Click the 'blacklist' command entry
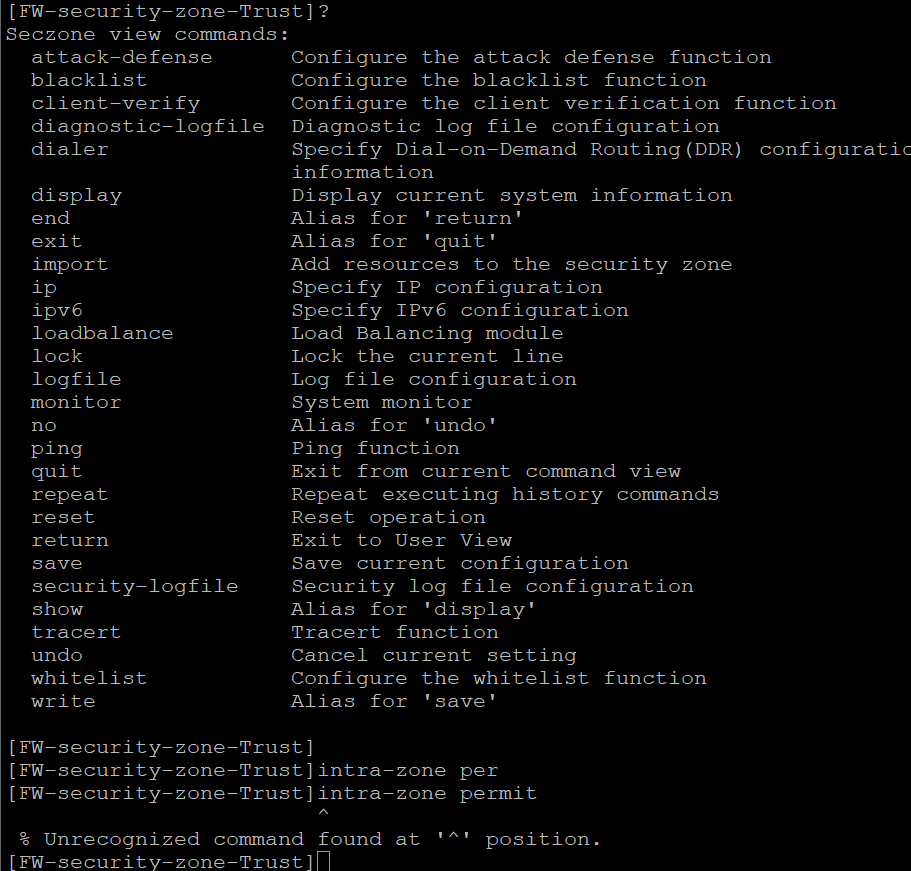The height and width of the screenshot is (871, 911). 89,80
